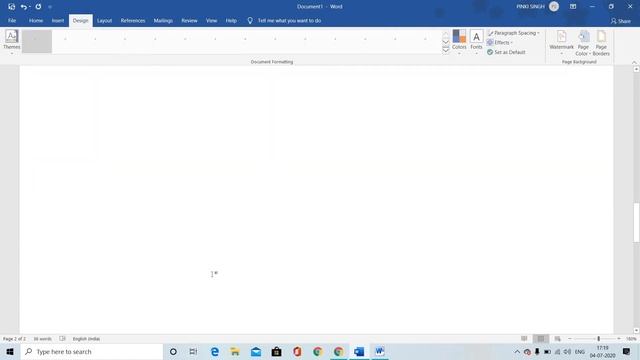Switch to Print Layout view

point(541,339)
